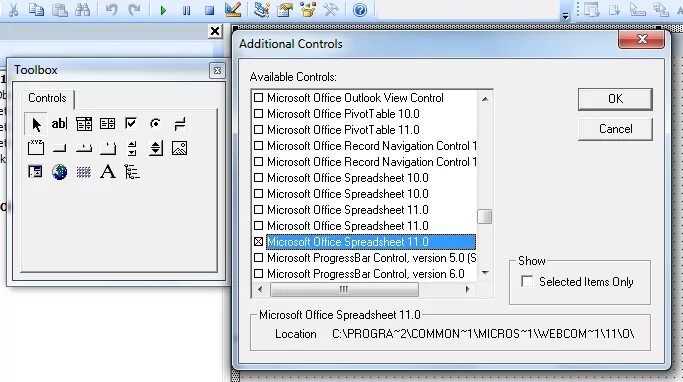Viewport: 683px width, 382px height.
Task: Run the macro with green play icon
Action: [163, 10]
